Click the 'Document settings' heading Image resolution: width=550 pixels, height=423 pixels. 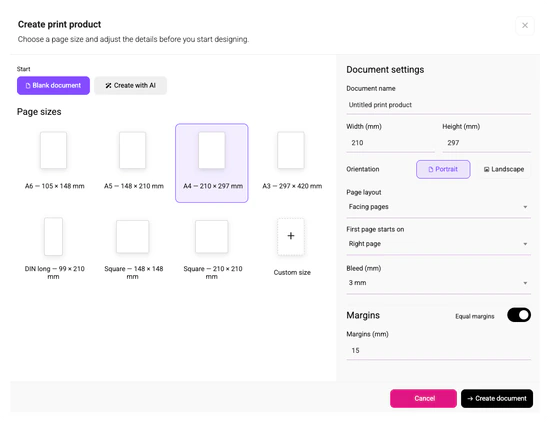(x=385, y=70)
